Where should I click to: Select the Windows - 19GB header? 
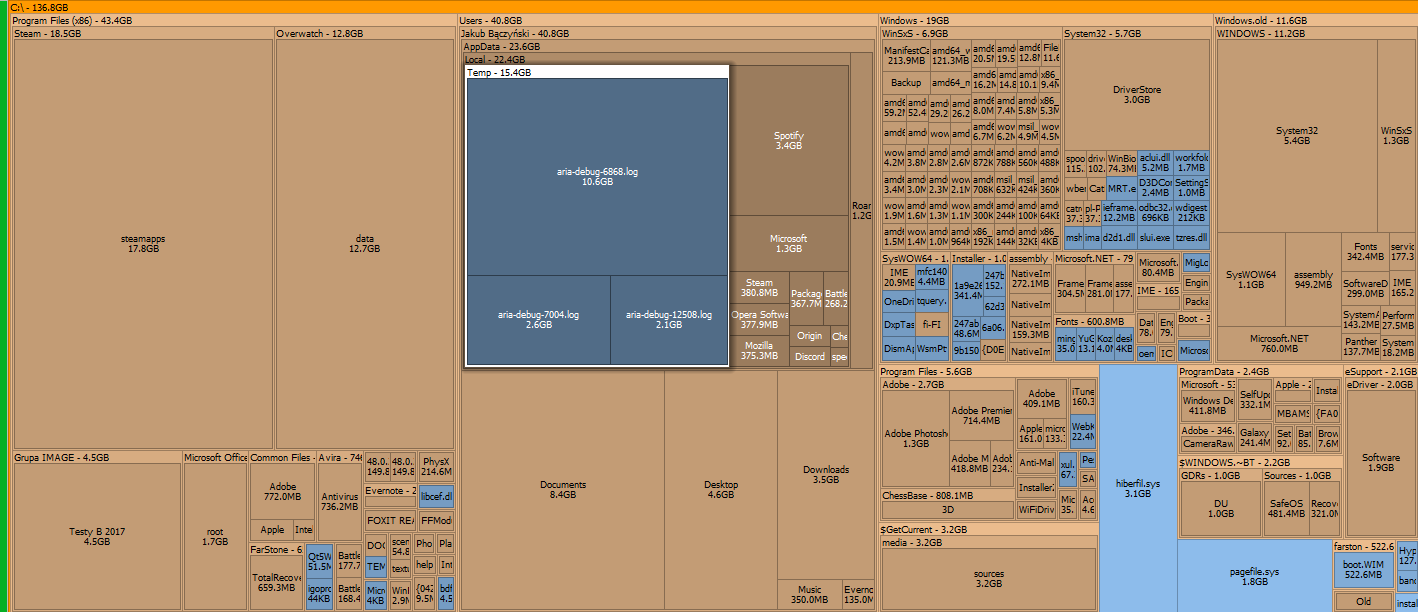pos(1045,20)
